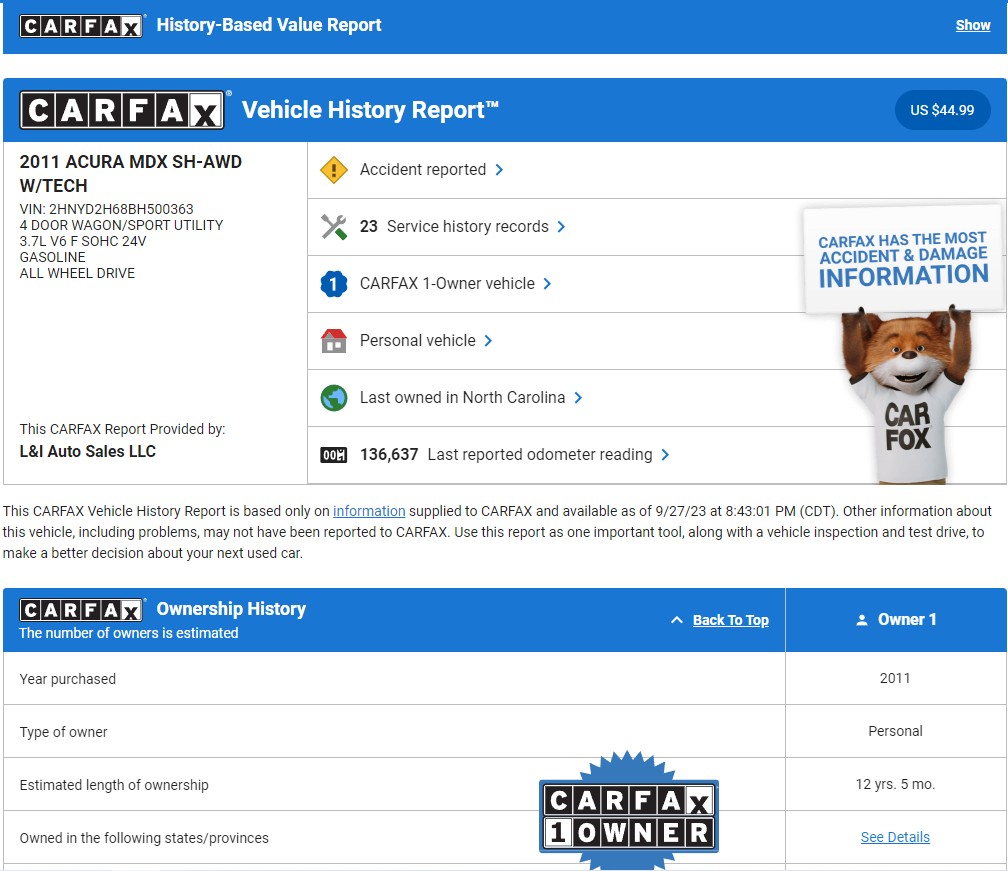1008x871 pixels.
Task: Click the L&I Auto Sales LLC provider name
Action: pos(87,451)
